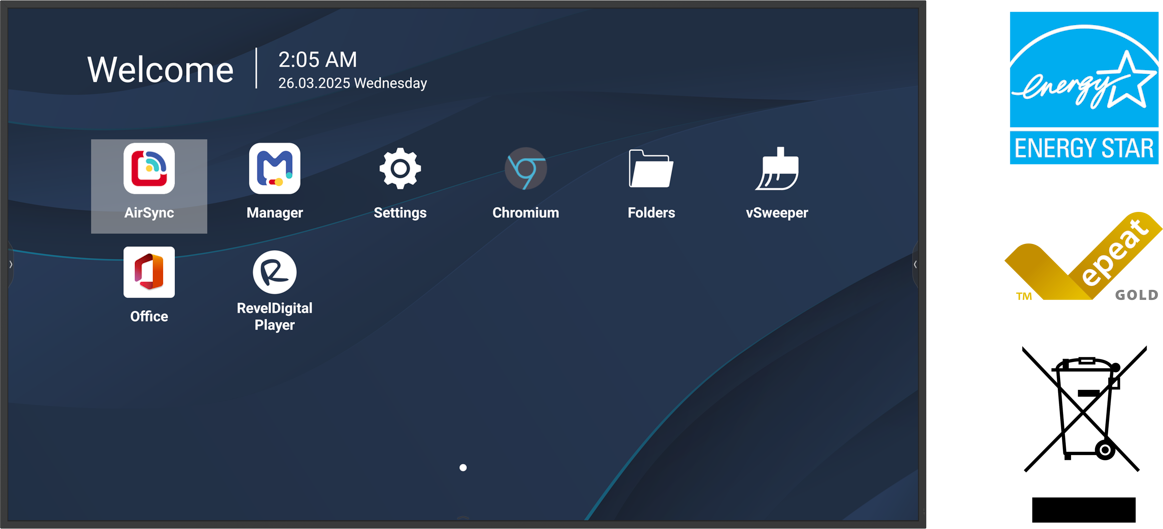Select the home screen page indicator dot
Viewport: 1163px width, 529px height.
click(463, 467)
